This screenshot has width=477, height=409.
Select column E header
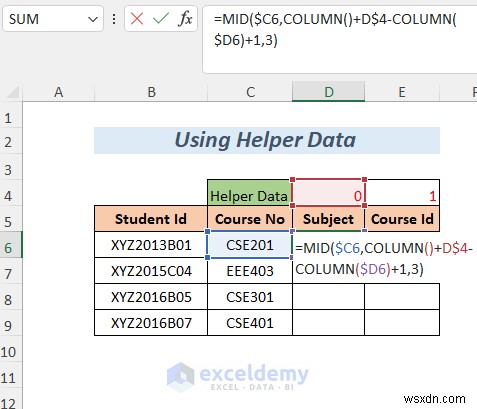tap(402, 92)
